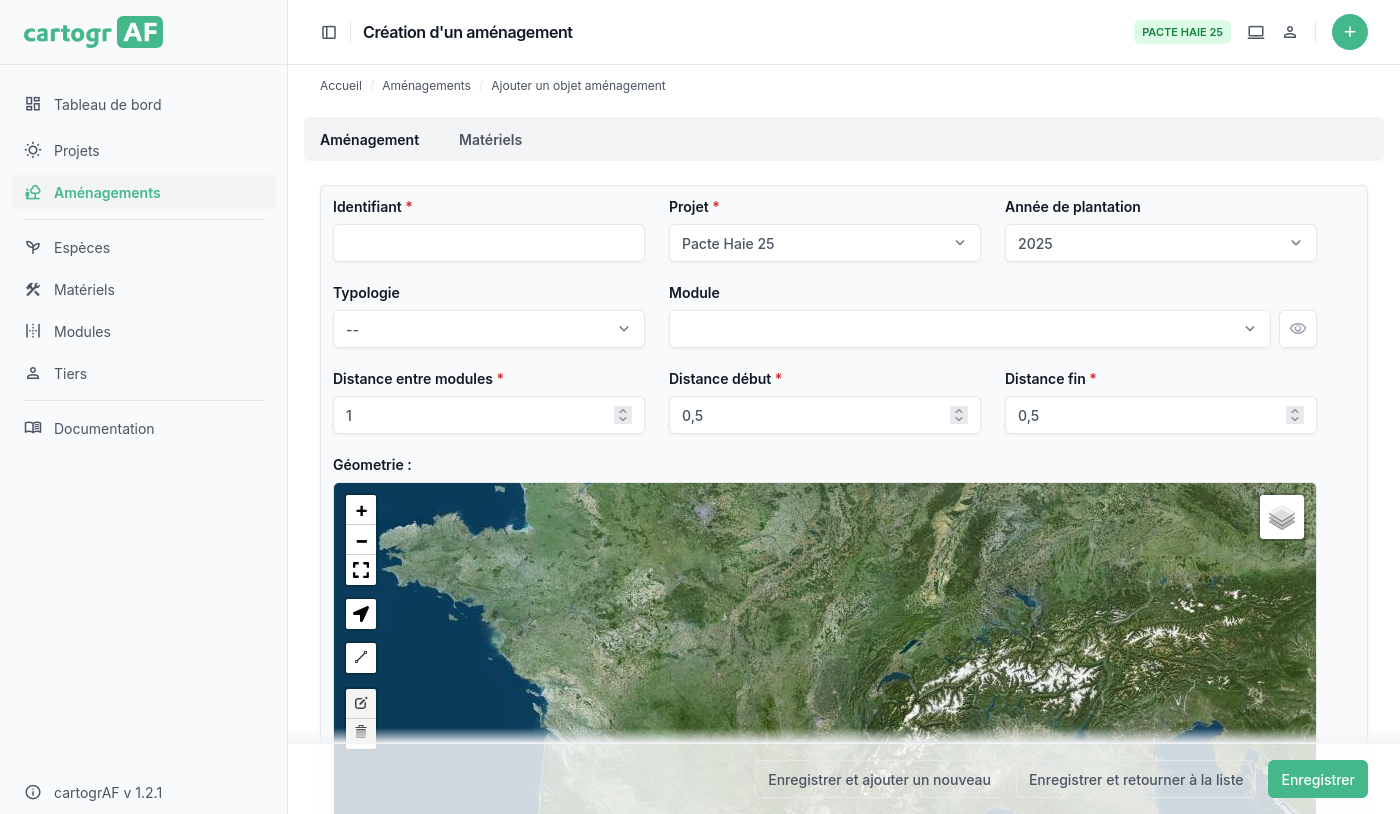The image size is (1400, 814).
Task: Open the Typologie dropdown
Action: pos(488,329)
